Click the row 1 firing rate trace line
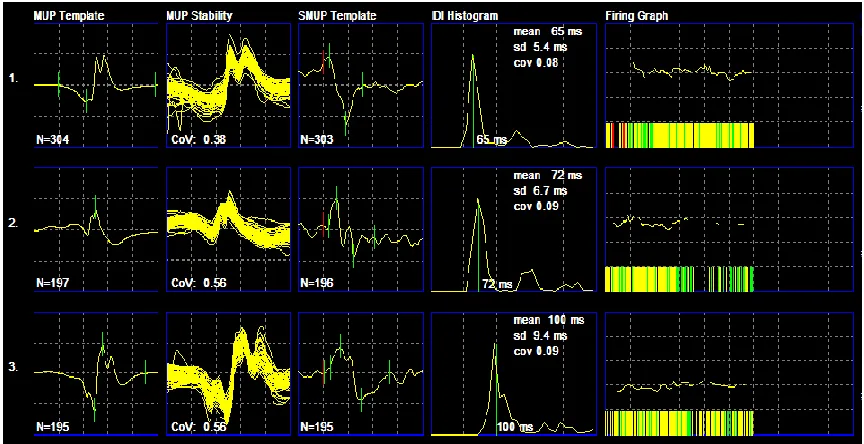The height and width of the screenshot is (444, 864). click(692, 71)
